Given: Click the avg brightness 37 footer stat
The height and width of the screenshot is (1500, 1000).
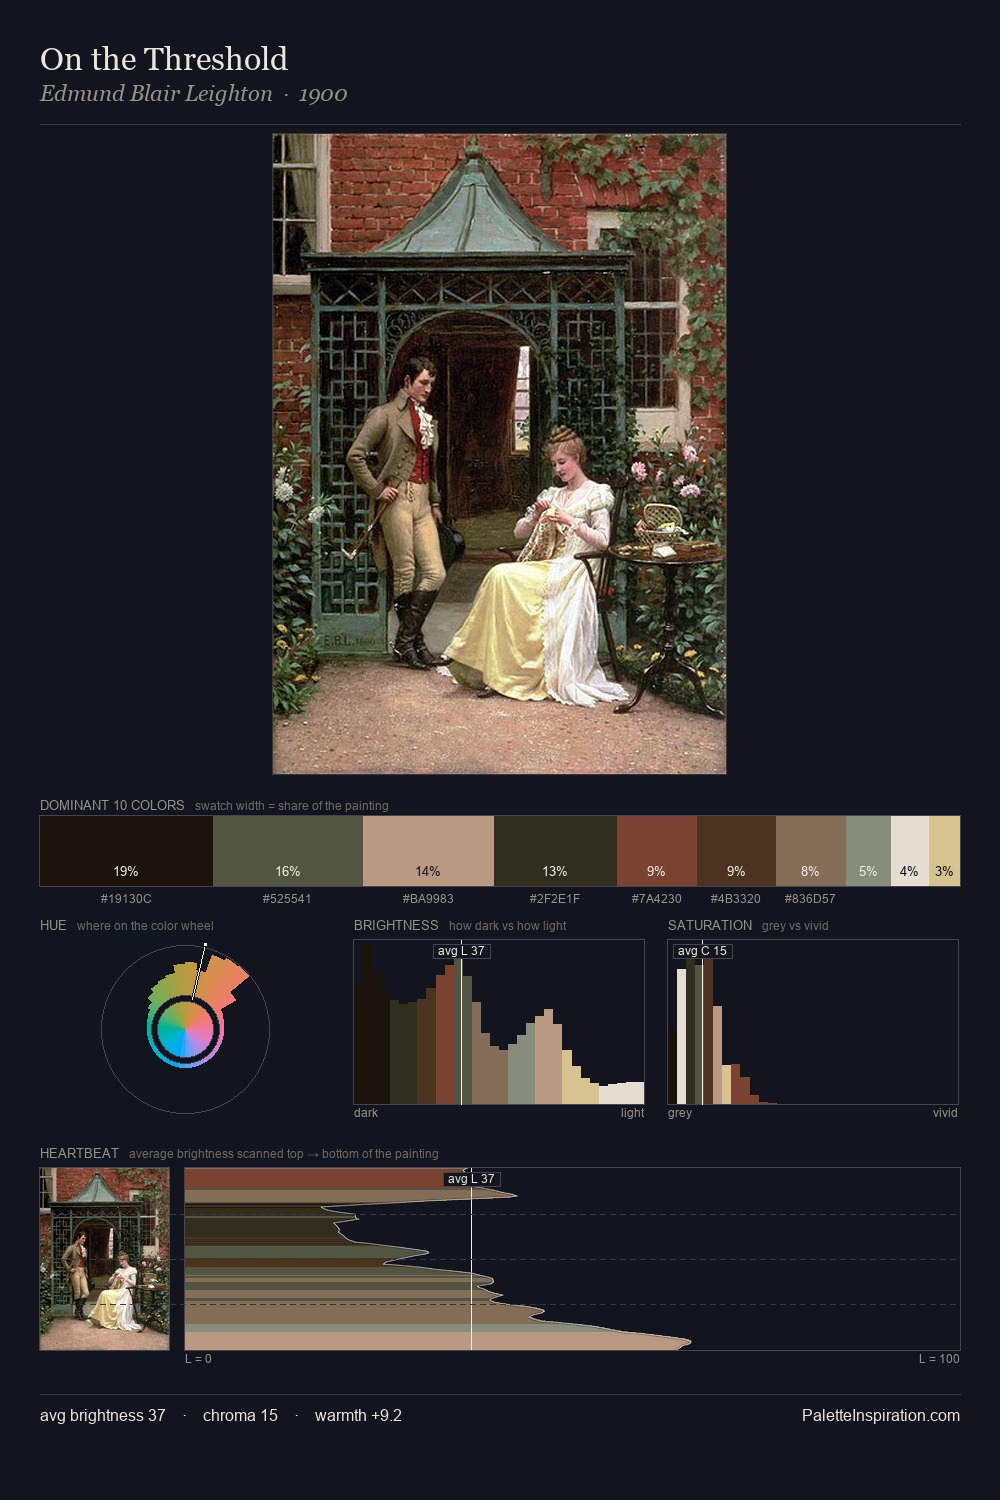Looking at the screenshot, I should pyautogui.click(x=103, y=1415).
